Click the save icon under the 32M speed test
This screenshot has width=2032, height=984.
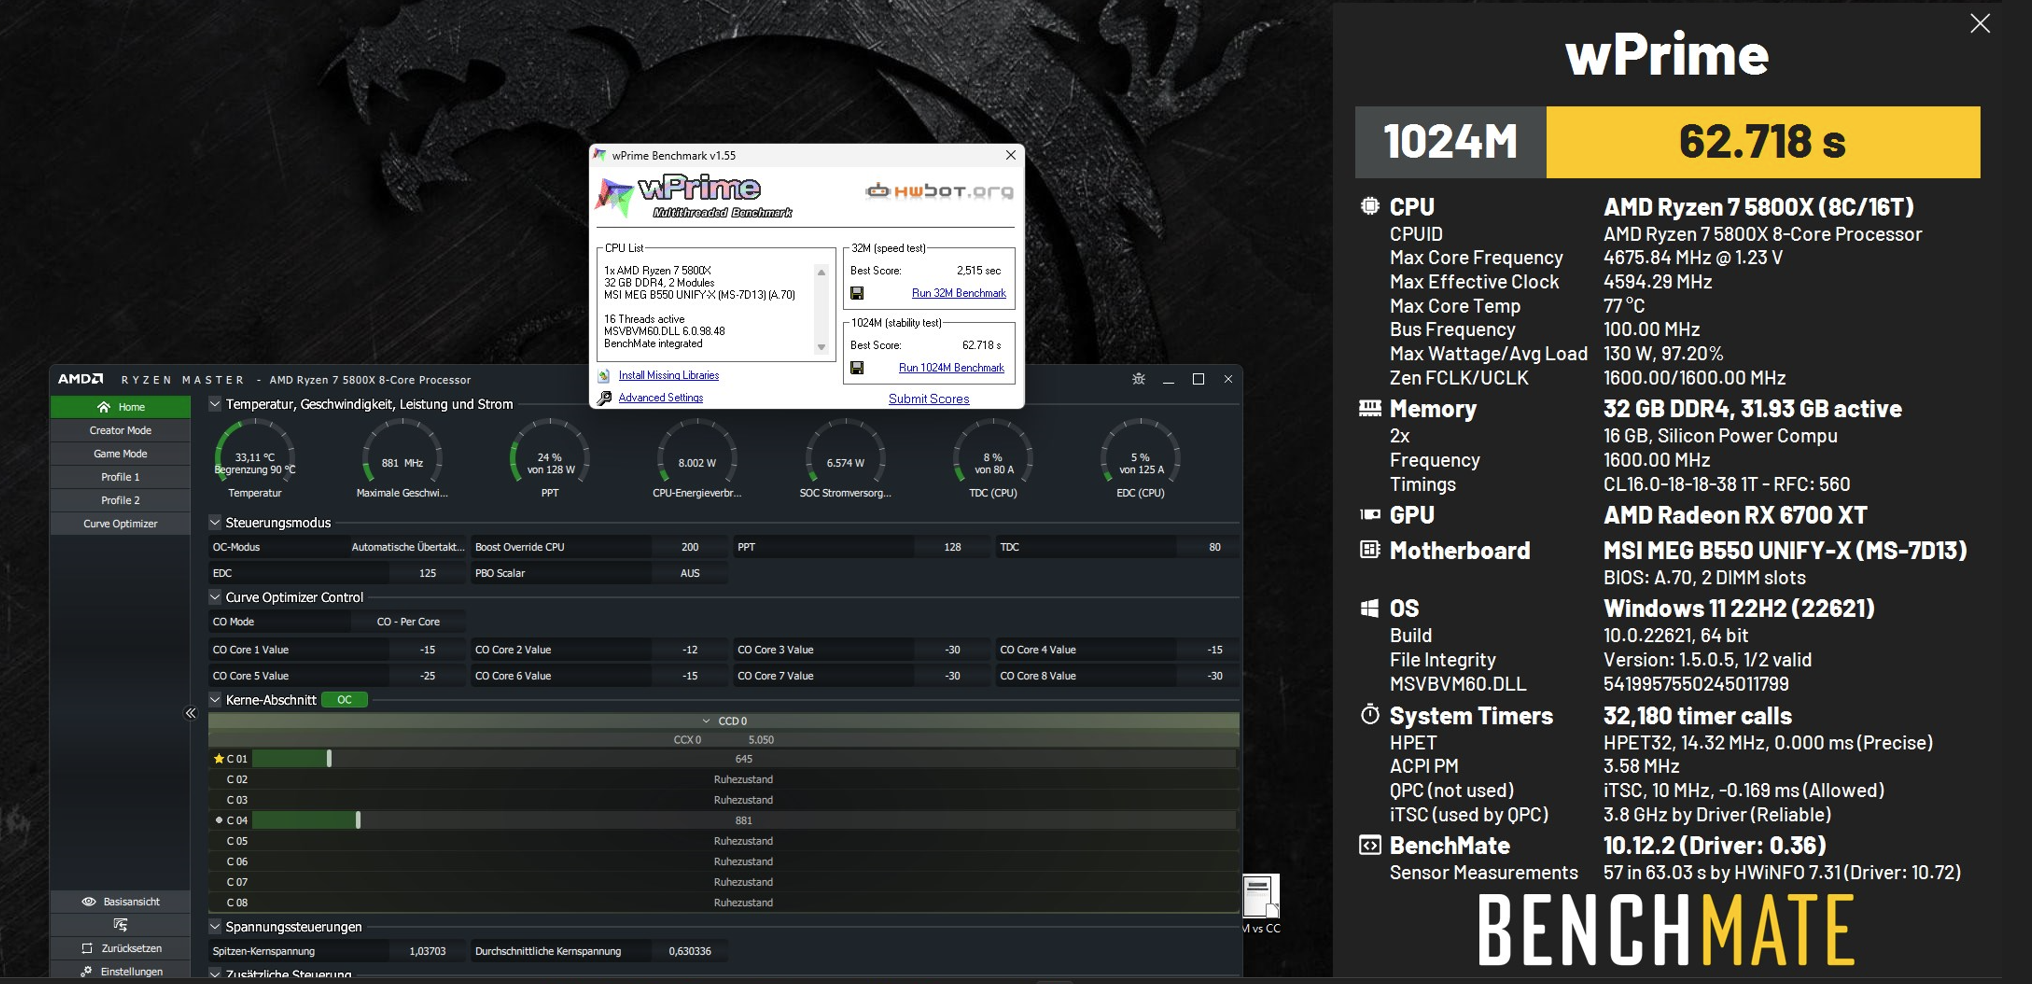[857, 293]
